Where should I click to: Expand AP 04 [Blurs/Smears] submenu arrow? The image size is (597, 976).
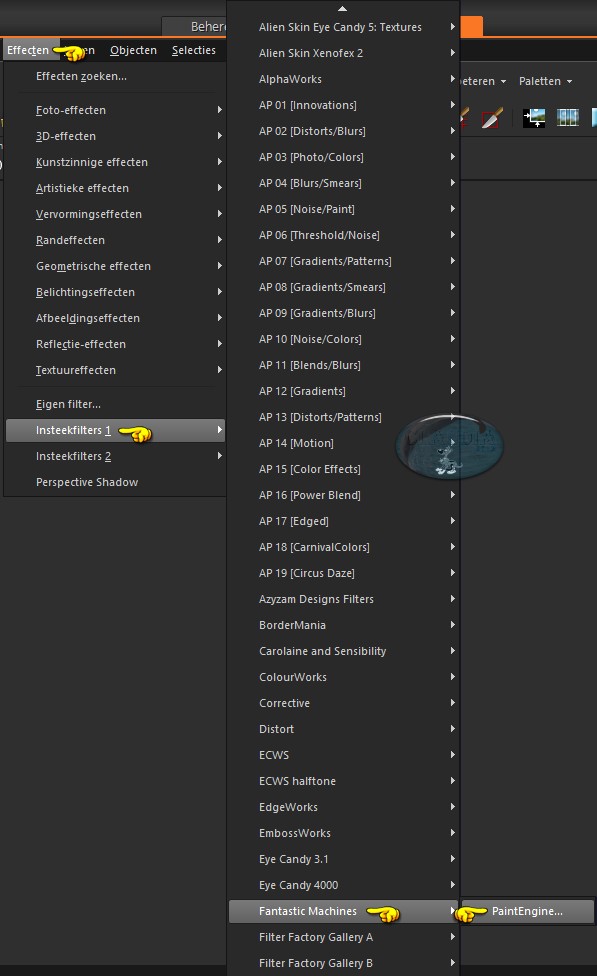(453, 183)
